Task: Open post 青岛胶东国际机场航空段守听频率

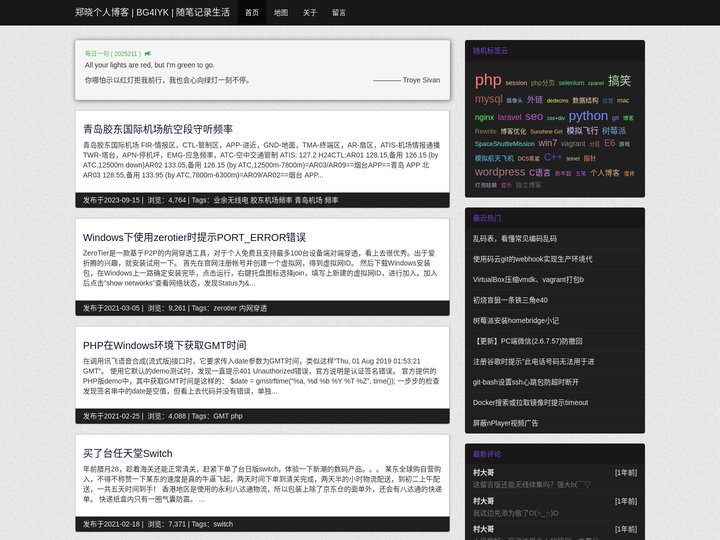Action: [x=158, y=129]
